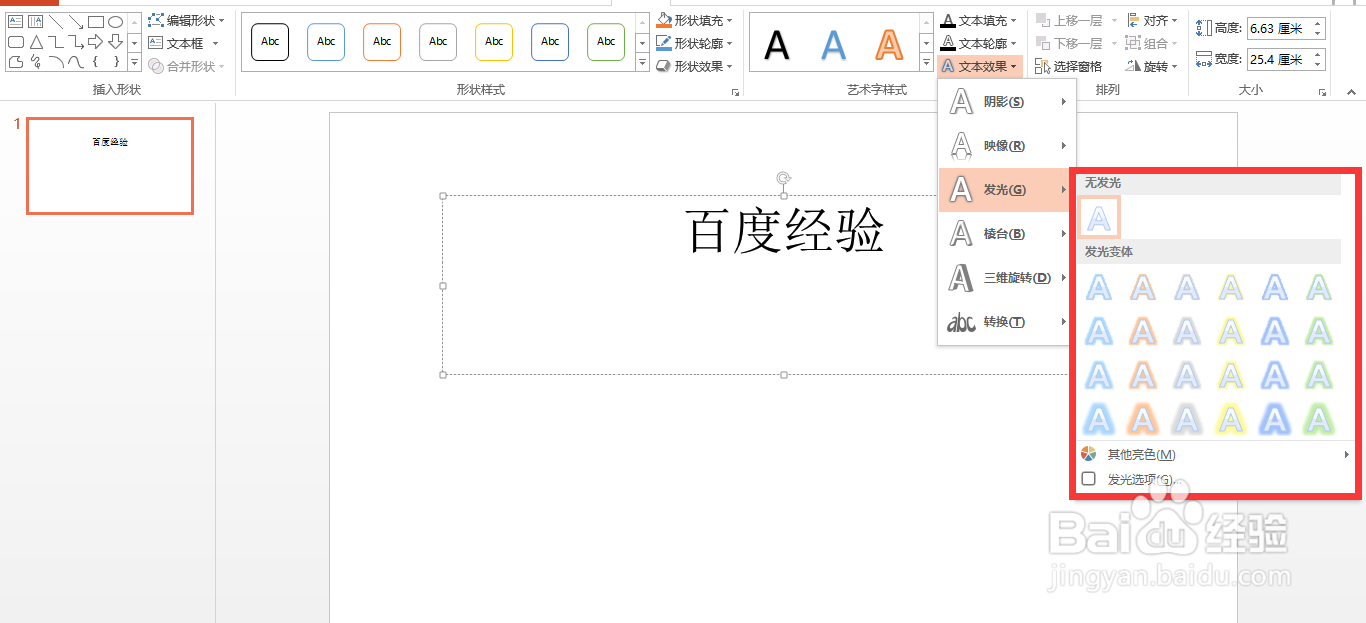Choose the right block arrow shape
Viewport: 1366px width, 623px height.
click(x=96, y=42)
